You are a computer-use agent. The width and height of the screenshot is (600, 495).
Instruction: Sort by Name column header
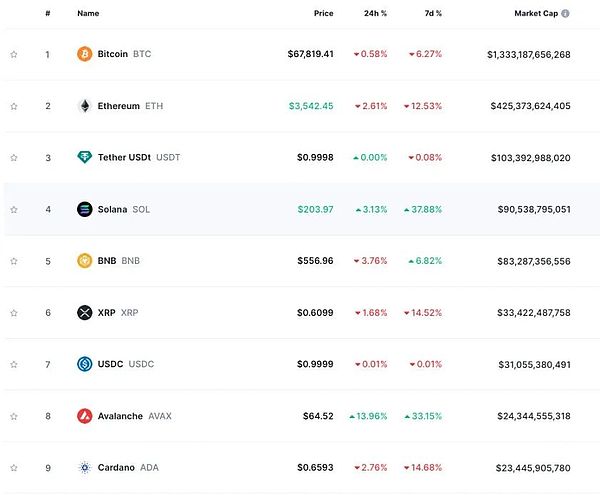click(x=88, y=14)
